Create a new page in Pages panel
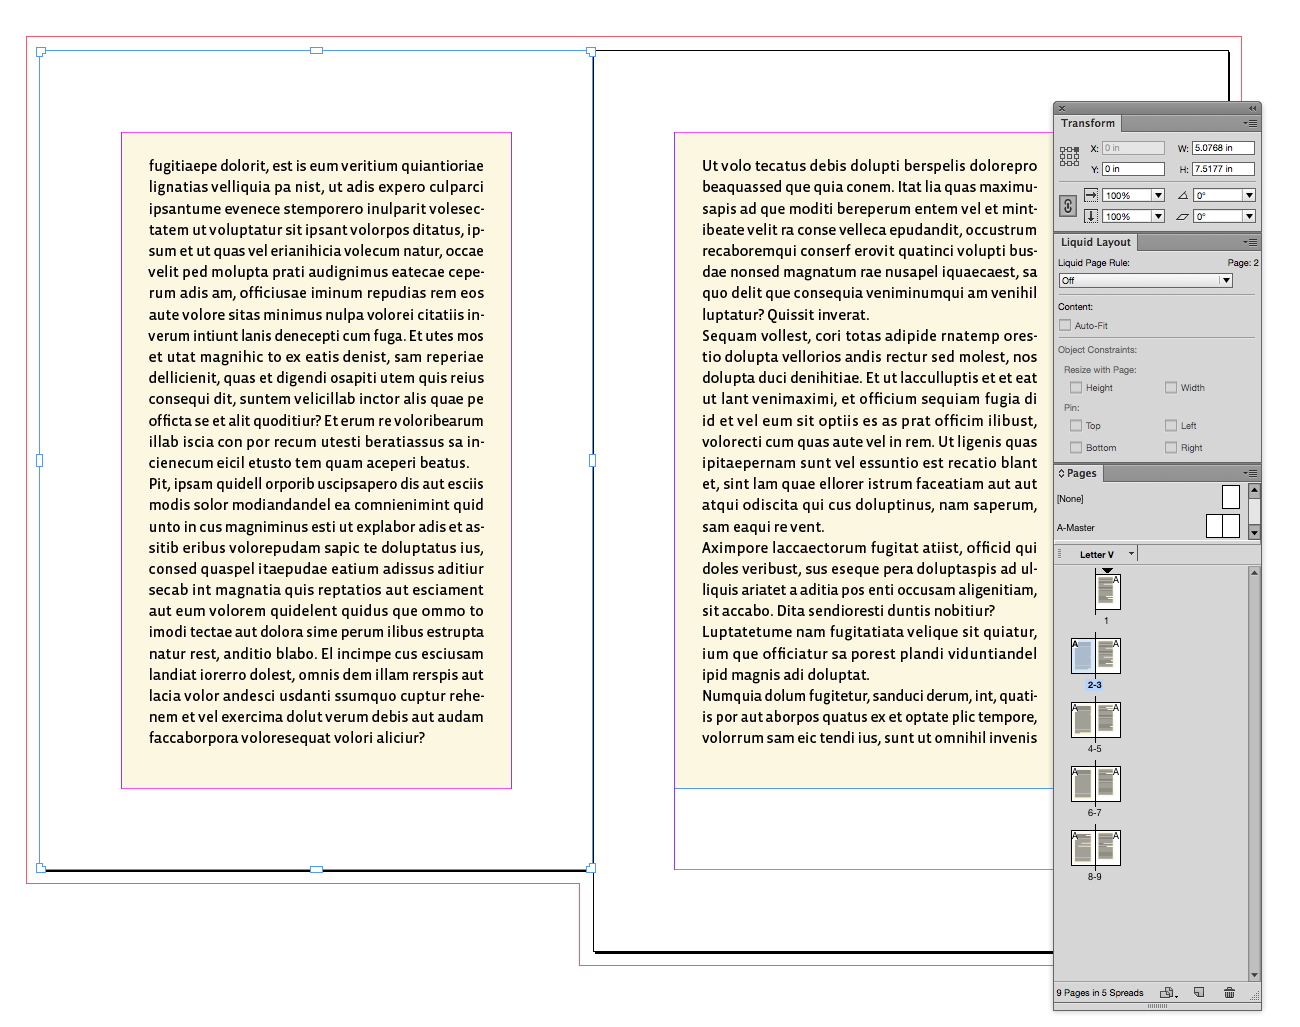Viewport: 1300px width, 1027px height. coord(1199,993)
